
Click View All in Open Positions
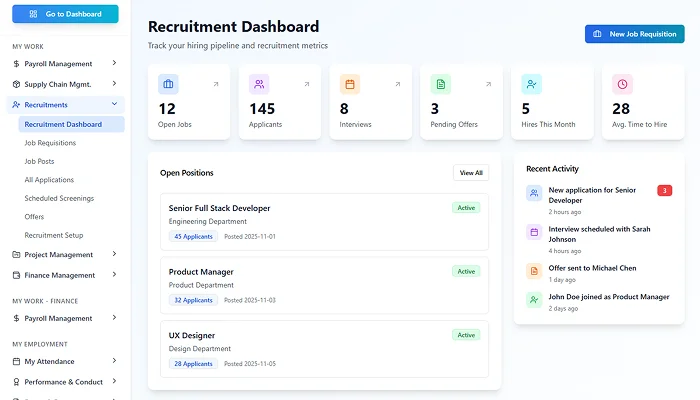pos(471,173)
